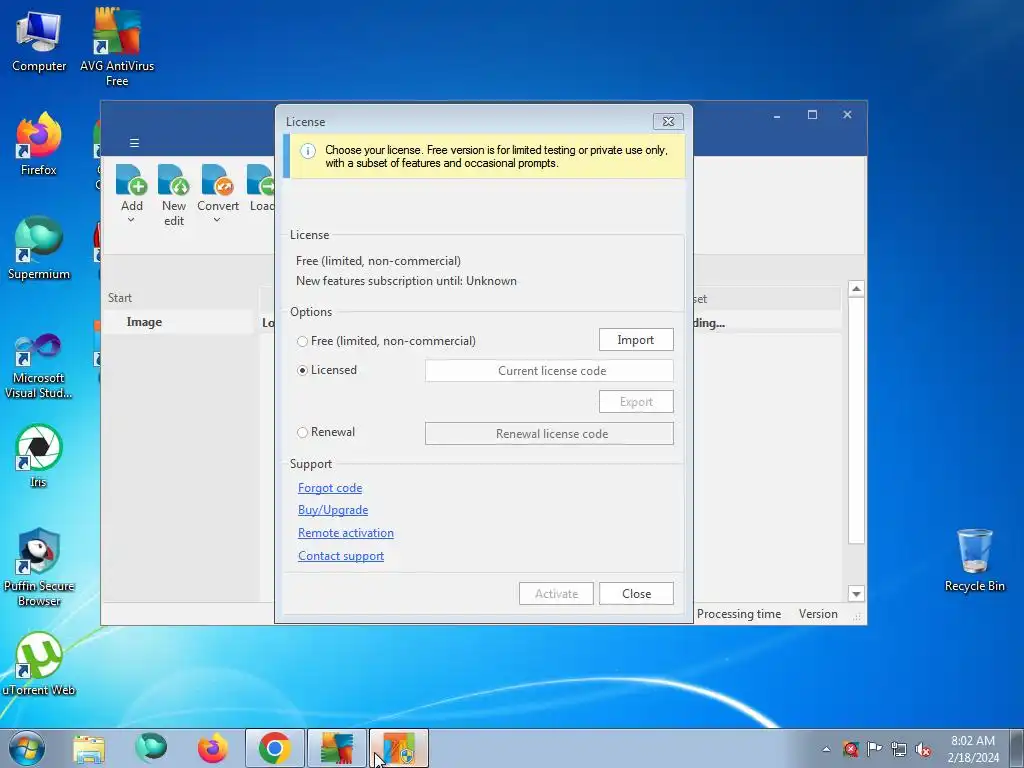Open the Firefox desktop shortcut

tap(39, 144)
